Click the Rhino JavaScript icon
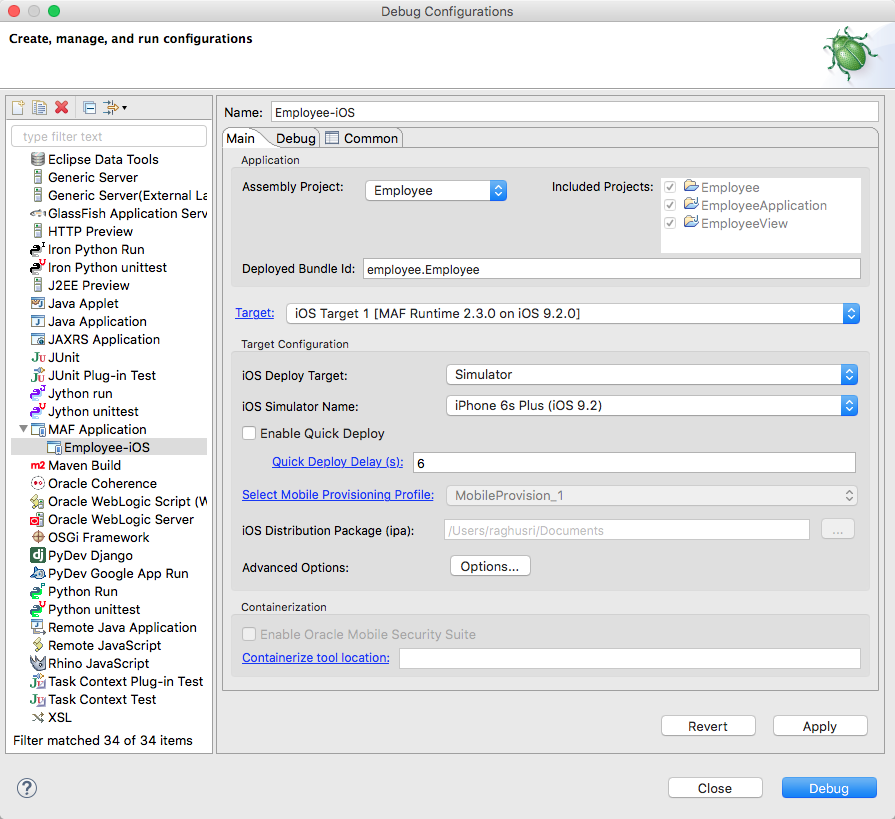Viewport: 895px width, 819px height. 38,663
